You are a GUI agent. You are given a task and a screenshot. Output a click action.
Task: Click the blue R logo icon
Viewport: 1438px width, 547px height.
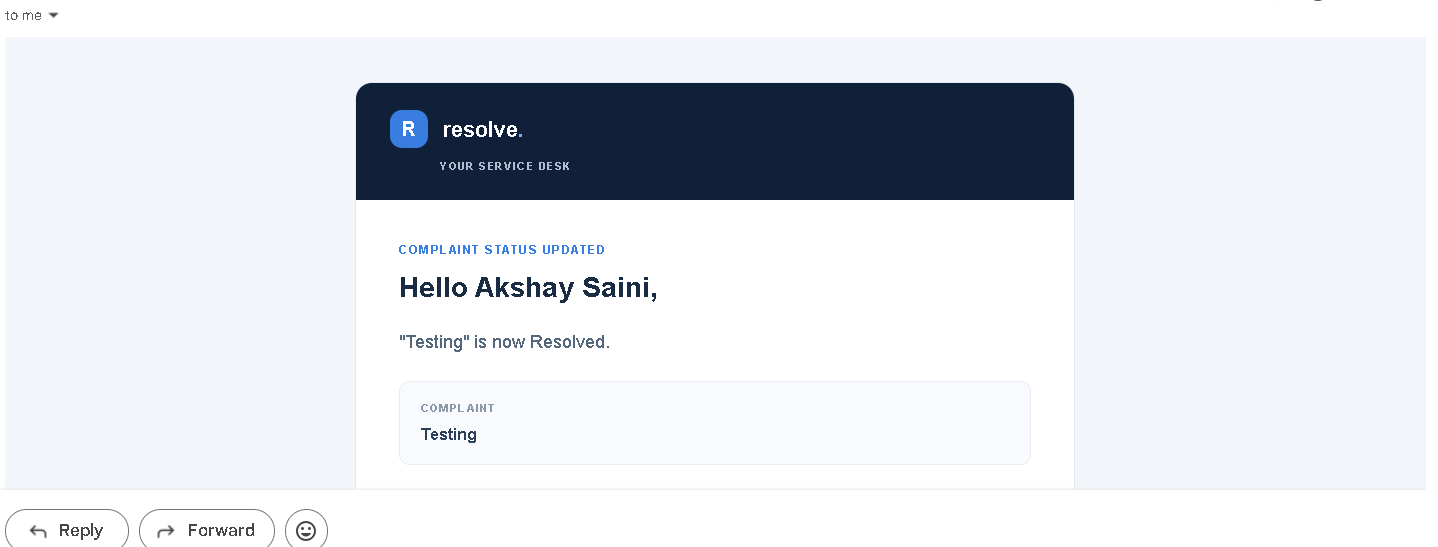[x=409, y=129]
